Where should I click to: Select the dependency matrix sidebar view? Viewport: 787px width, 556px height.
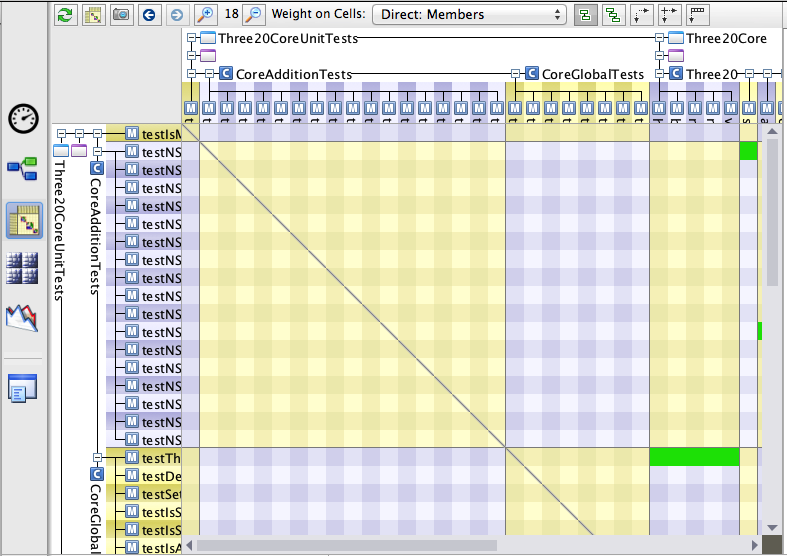tap(24, 220)
